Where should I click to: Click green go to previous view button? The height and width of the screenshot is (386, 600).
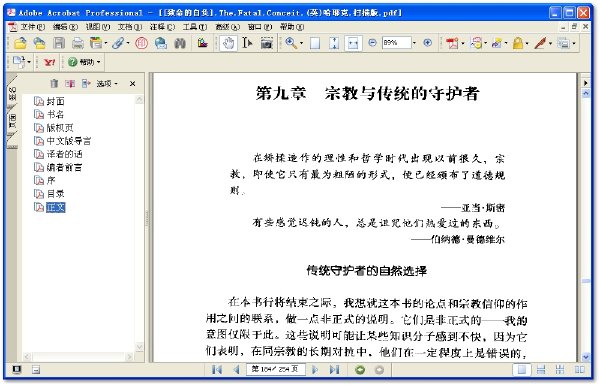360,370
